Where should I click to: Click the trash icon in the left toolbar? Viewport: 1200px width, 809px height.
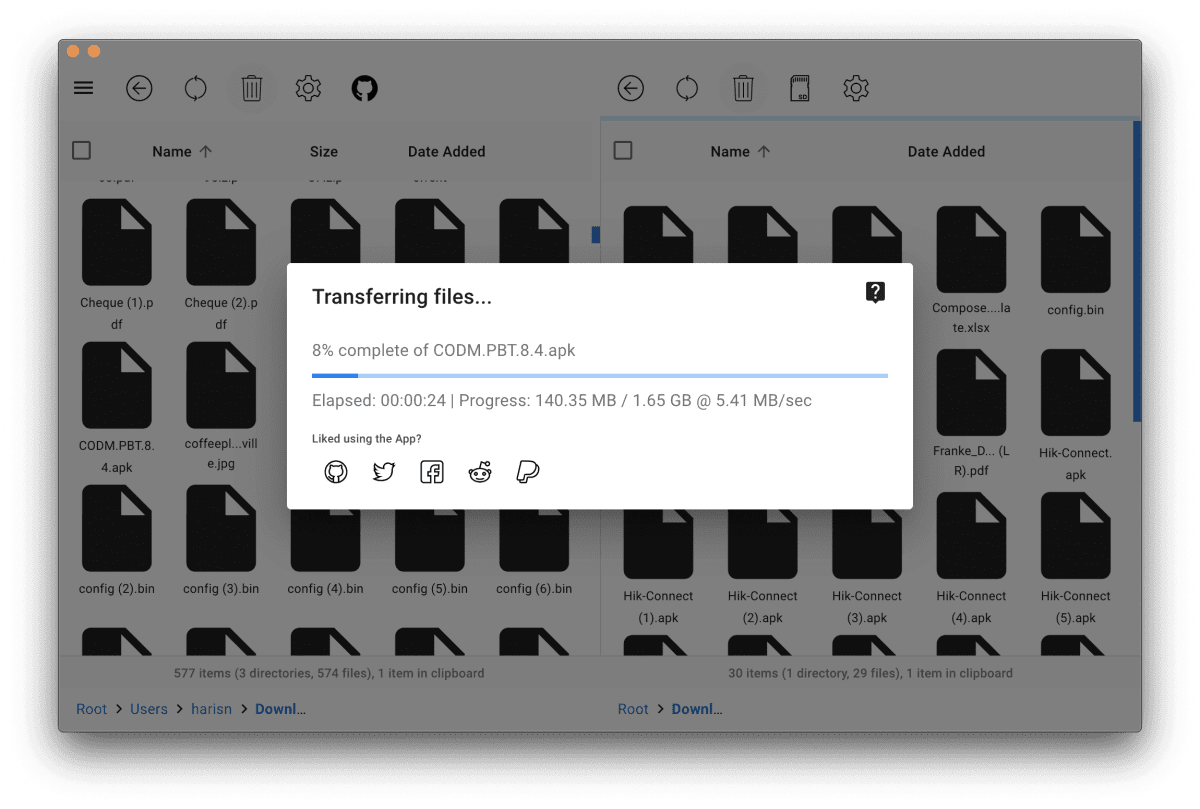pyautogui.click(x=252, y=88)
